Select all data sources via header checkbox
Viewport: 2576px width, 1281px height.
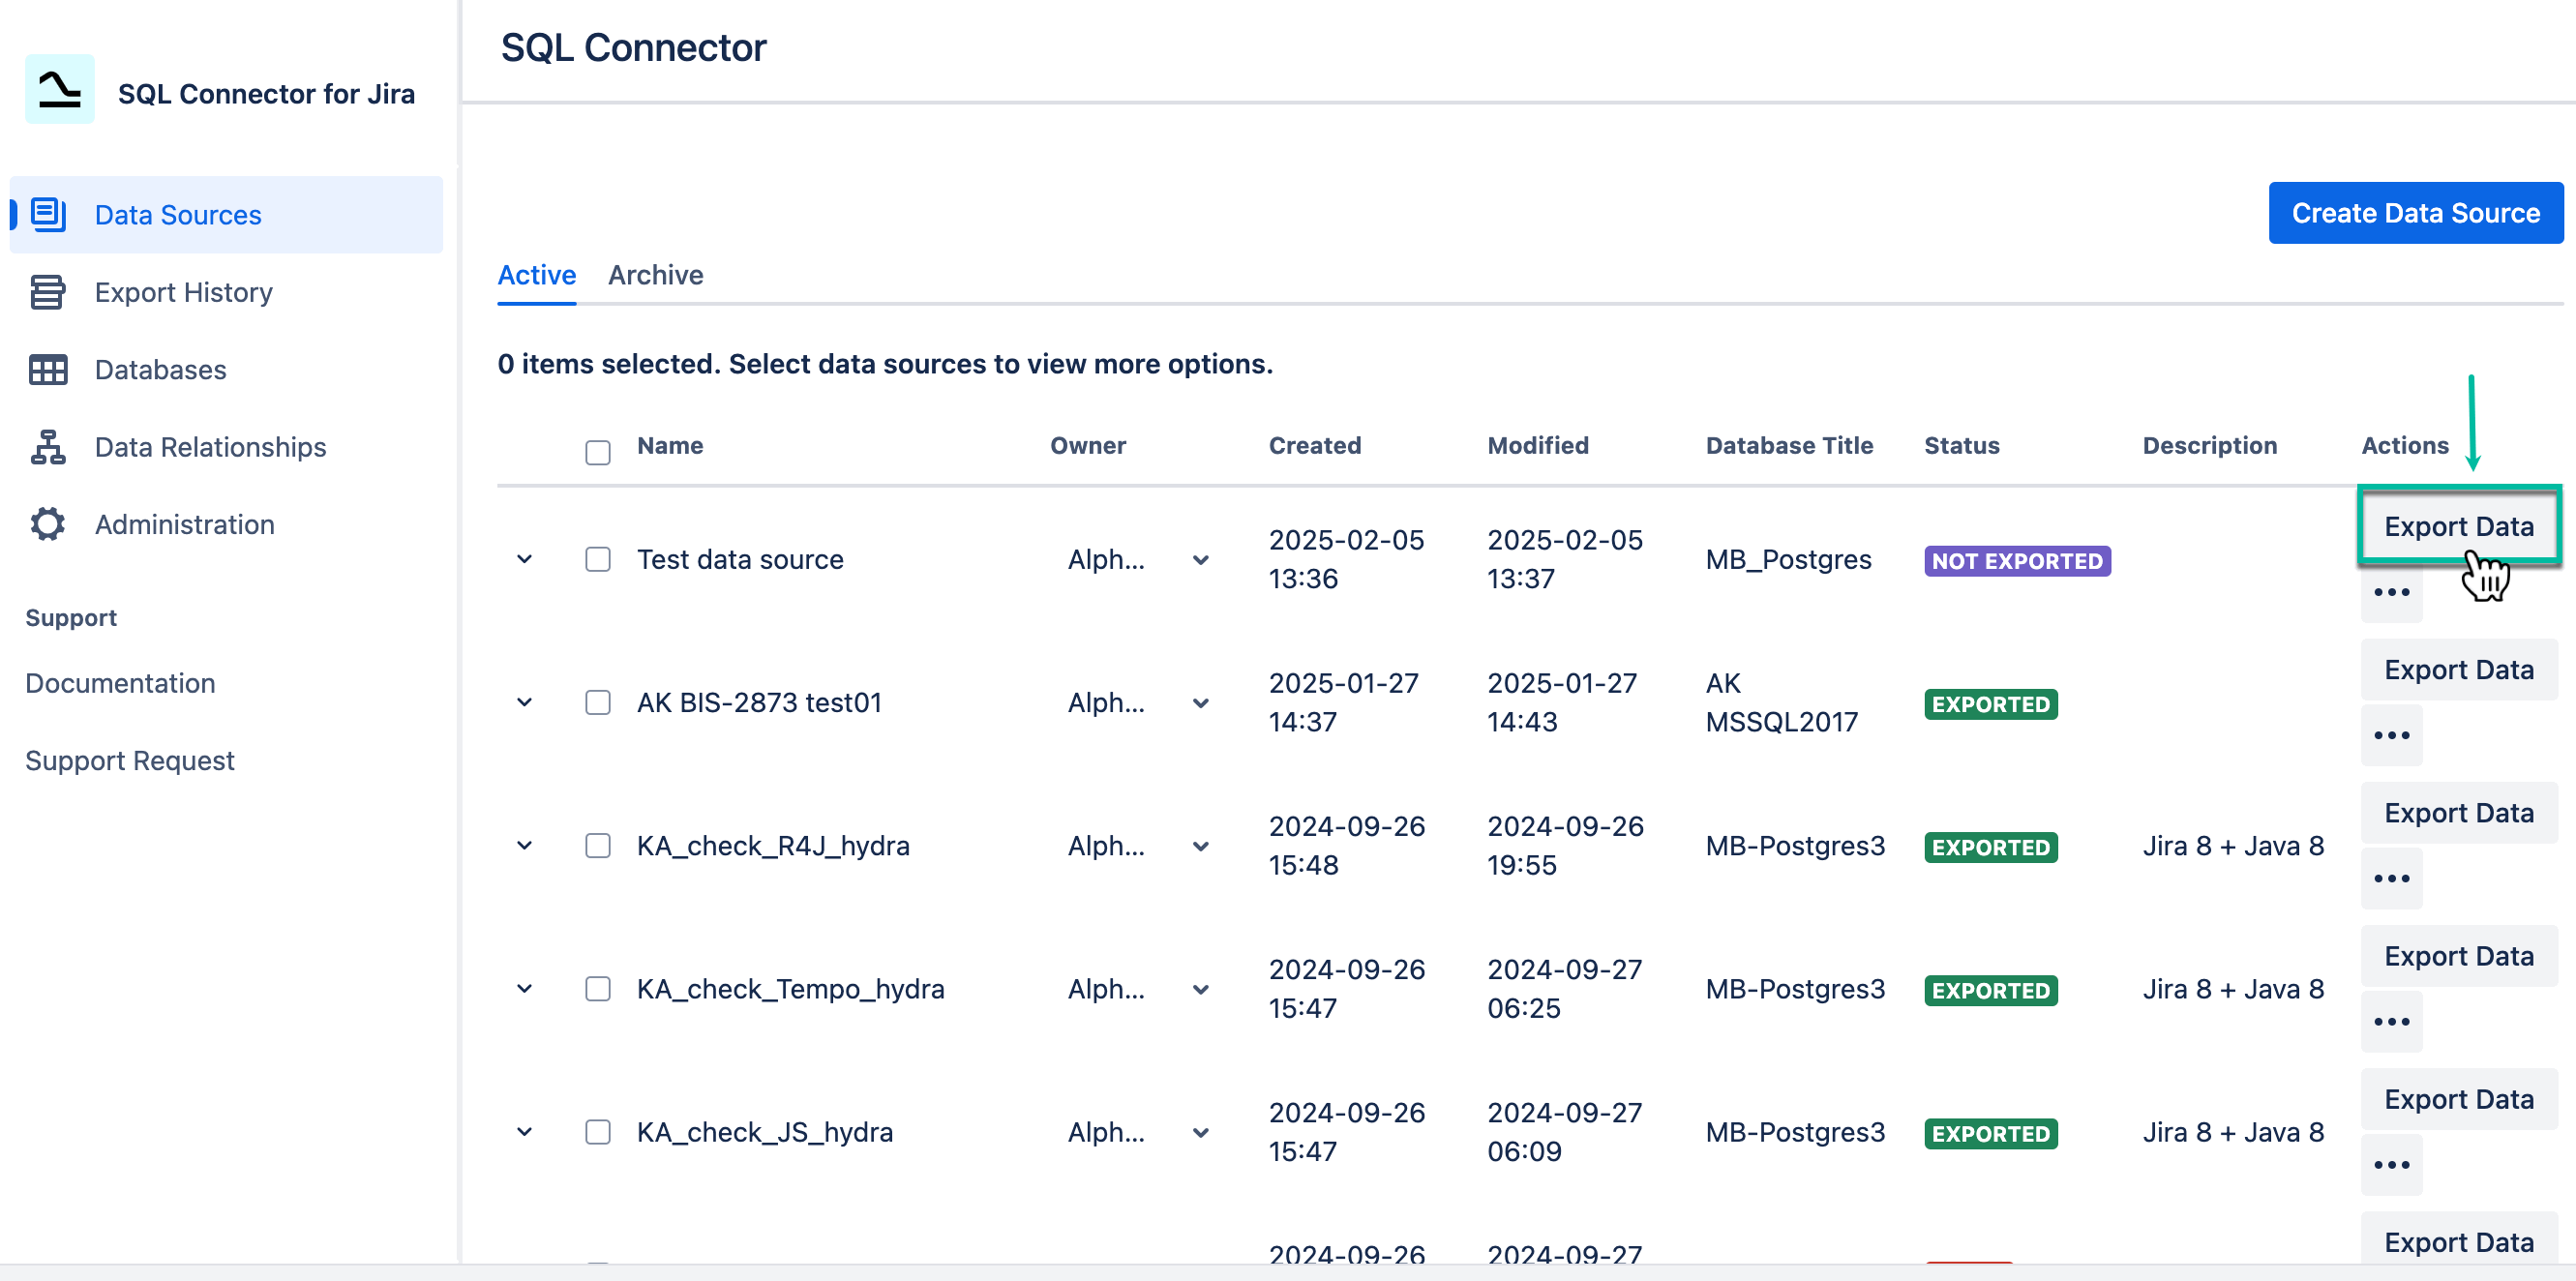pyautogui.click(x=598, y=452)
